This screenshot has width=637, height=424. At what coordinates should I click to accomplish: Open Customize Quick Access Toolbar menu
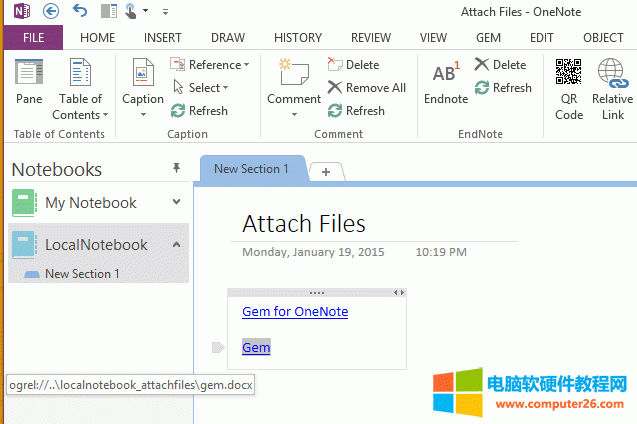pyautogui.click(x=165, y=12)
